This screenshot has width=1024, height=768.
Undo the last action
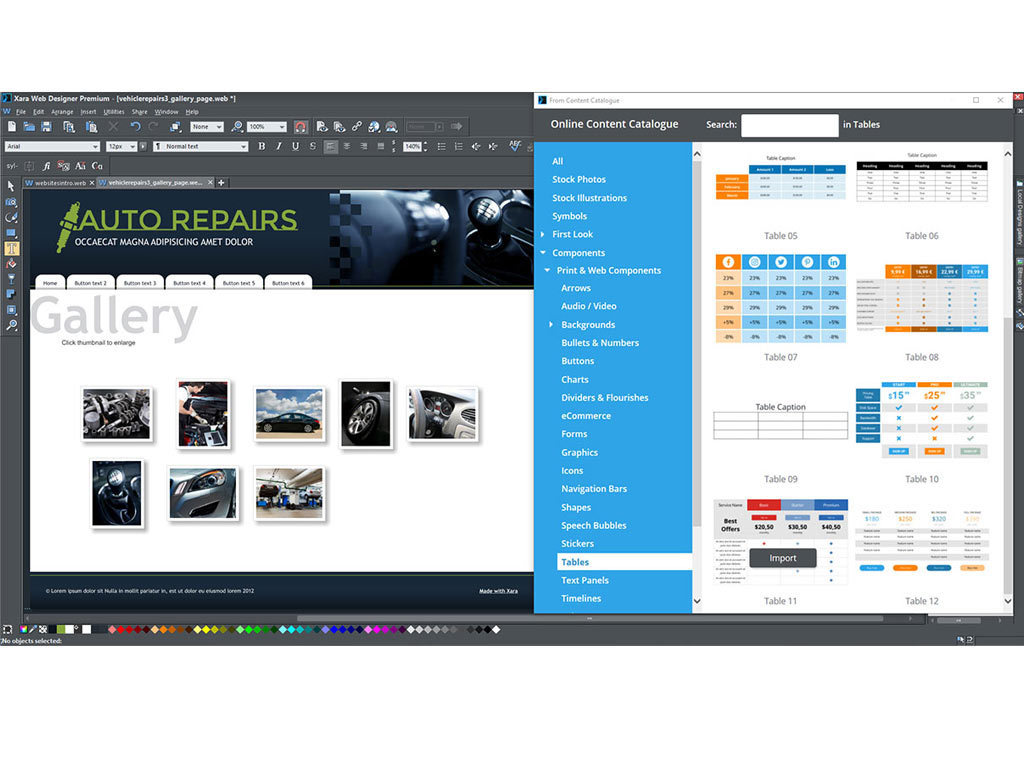pos(135,127)
